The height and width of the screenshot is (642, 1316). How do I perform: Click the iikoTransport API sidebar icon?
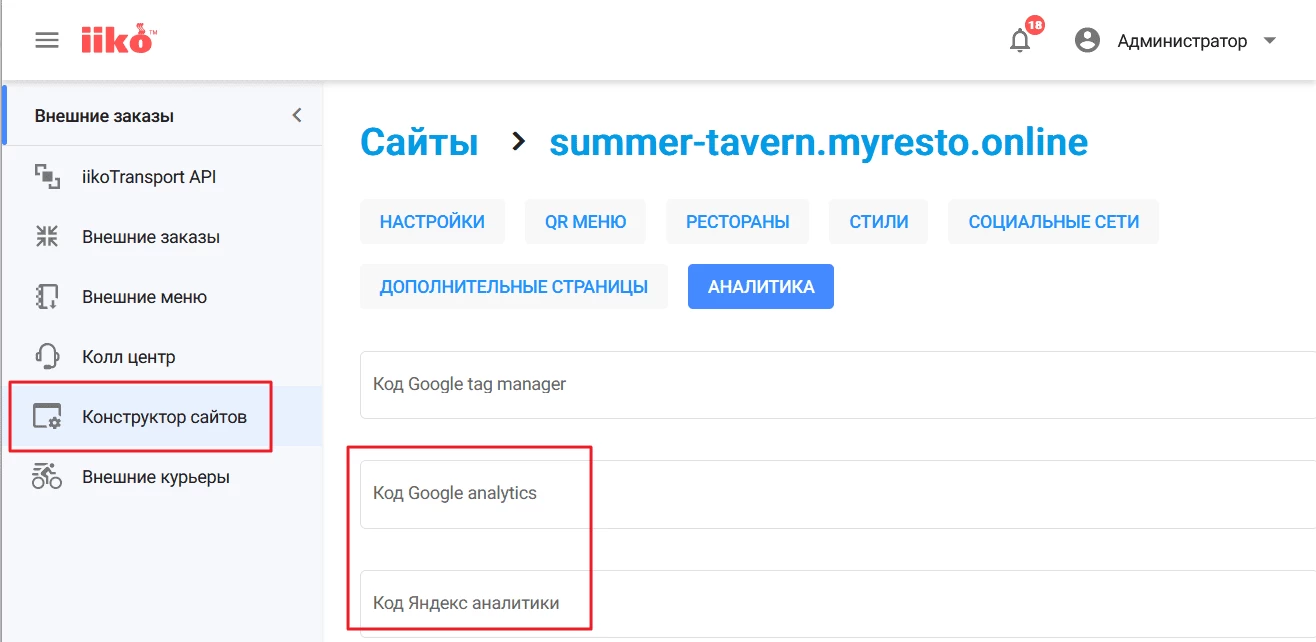point(47,177)
